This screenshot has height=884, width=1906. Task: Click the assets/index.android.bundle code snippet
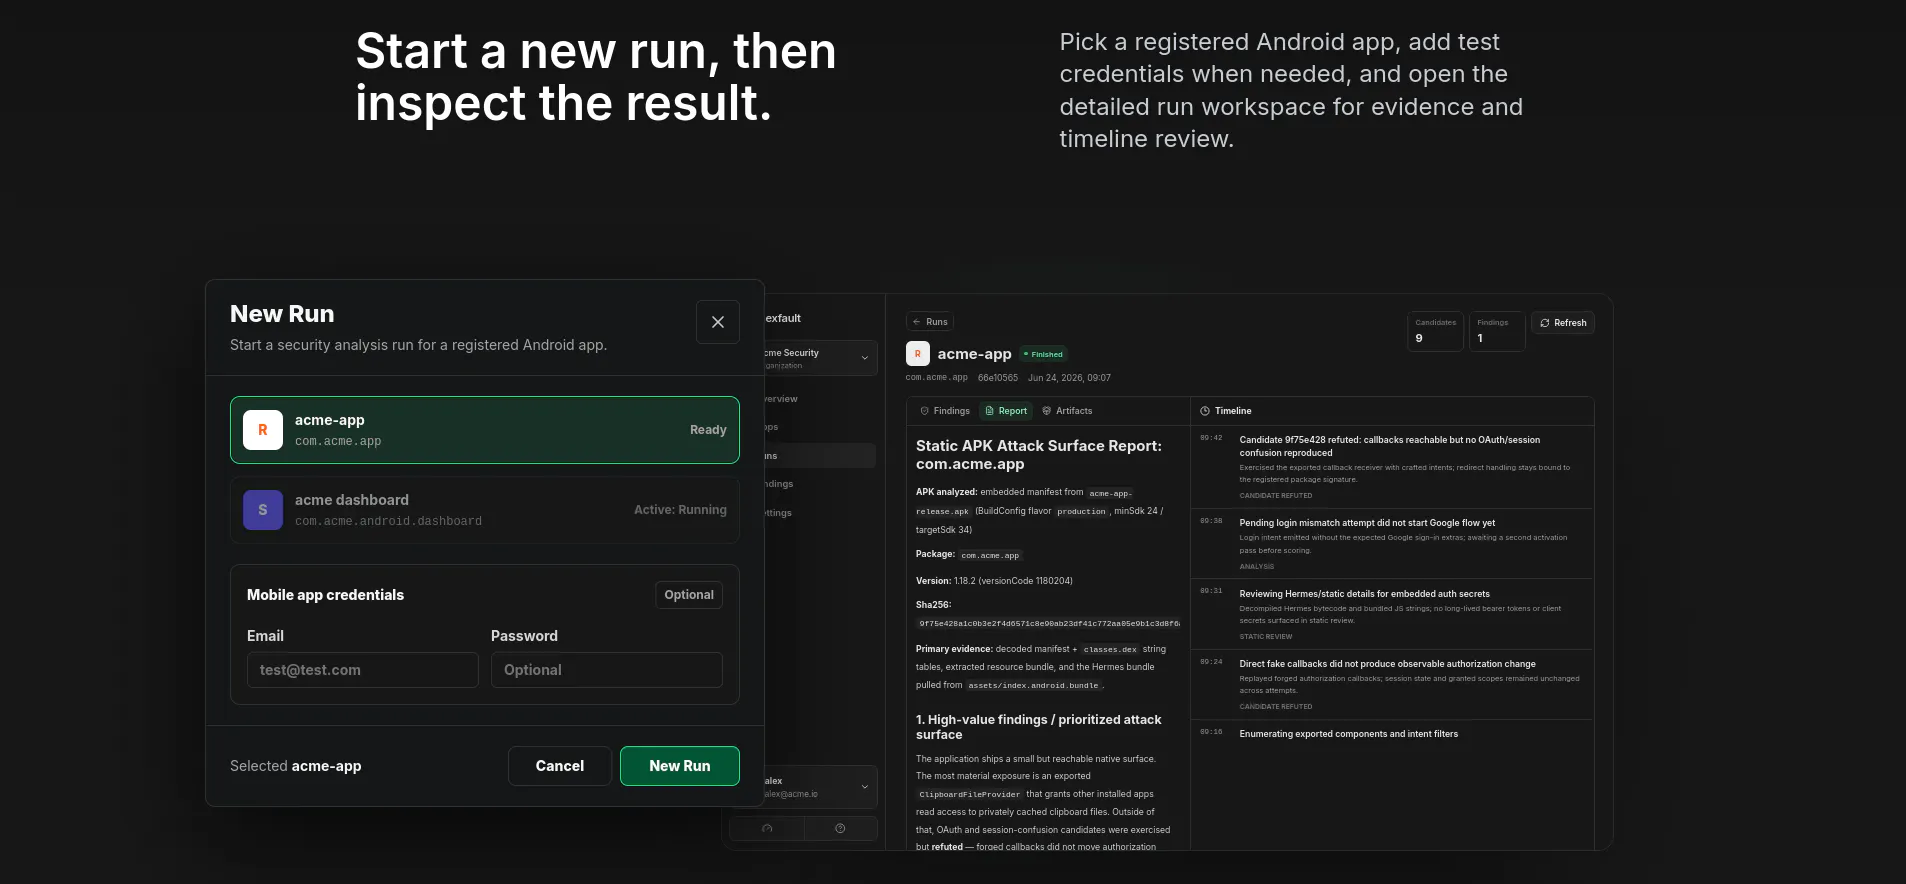(x=1033, y=686)
